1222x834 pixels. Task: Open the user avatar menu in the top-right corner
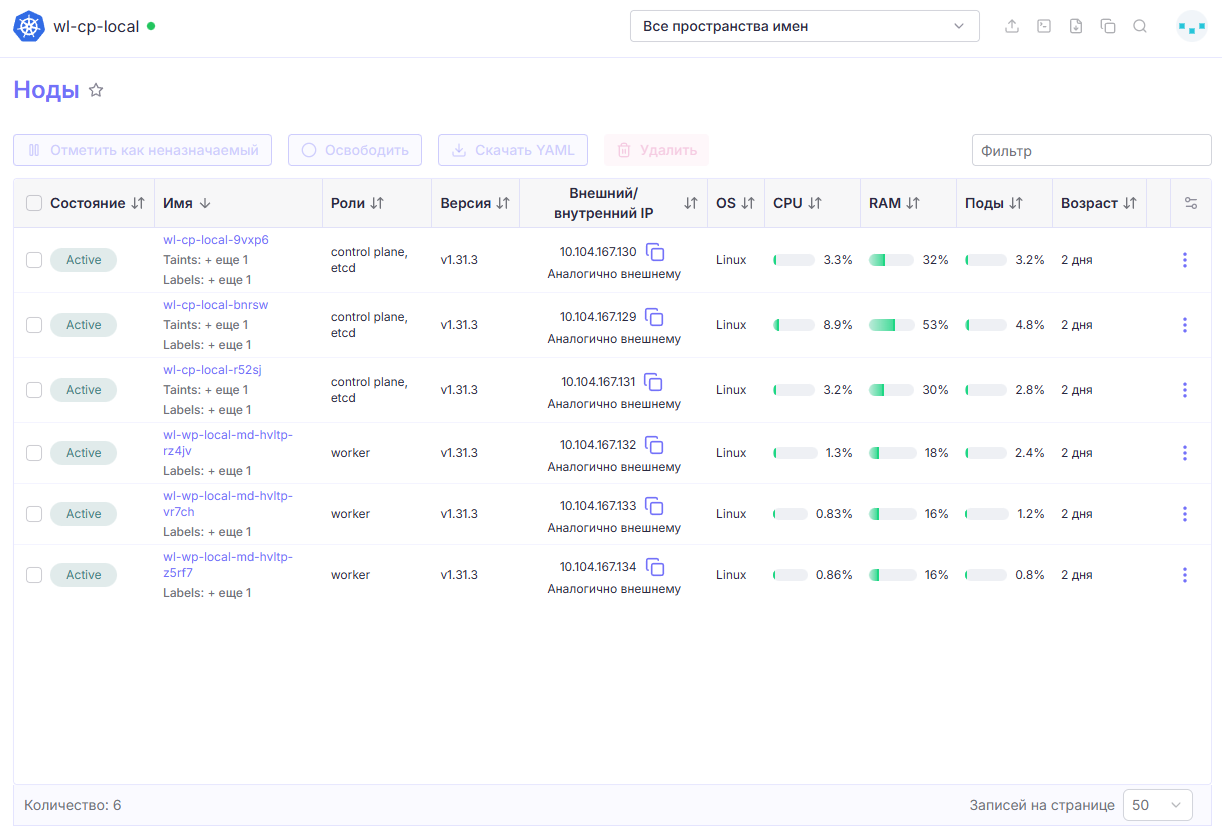[1192, 26]
